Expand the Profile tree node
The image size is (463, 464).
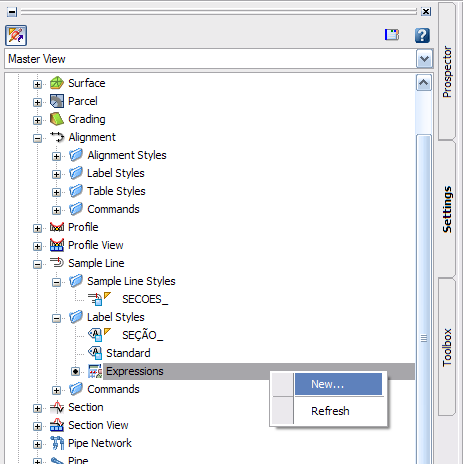(38, 228)
